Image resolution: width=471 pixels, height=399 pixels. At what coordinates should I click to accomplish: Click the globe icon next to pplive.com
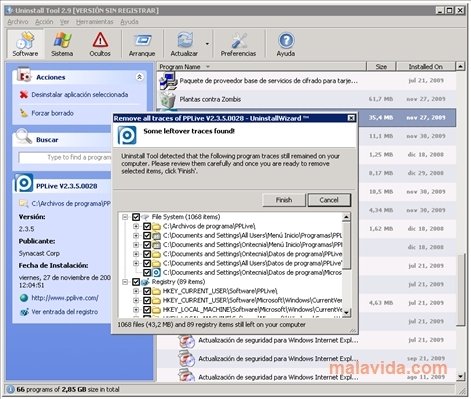click(24, 298)
